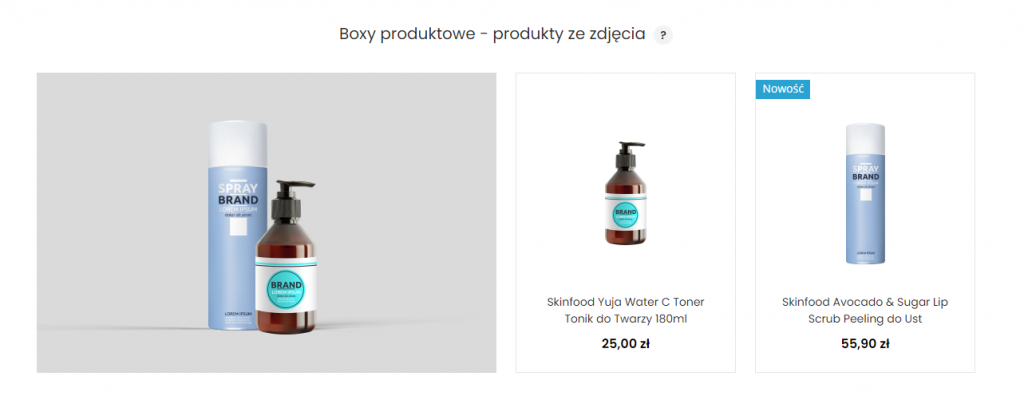Screen dimensions: 1024x404
Task: Click the white cap of the large spray can
Action: click(238, 142)
